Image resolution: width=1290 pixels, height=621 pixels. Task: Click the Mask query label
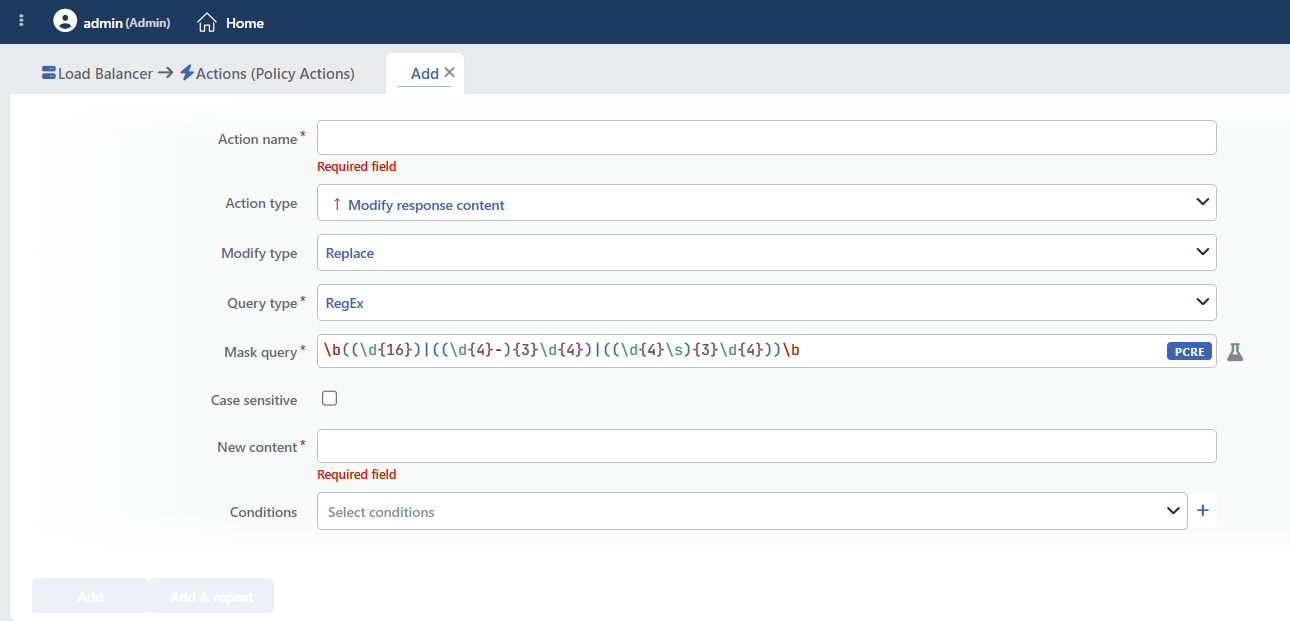coord(261,352)
